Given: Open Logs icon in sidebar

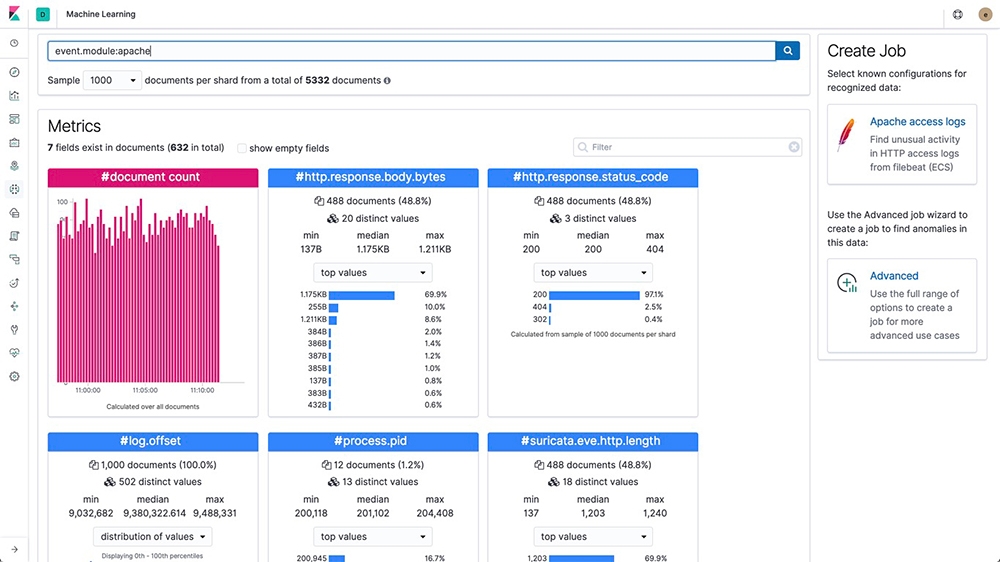Looking at the screenshot, I should pos(14,236).
